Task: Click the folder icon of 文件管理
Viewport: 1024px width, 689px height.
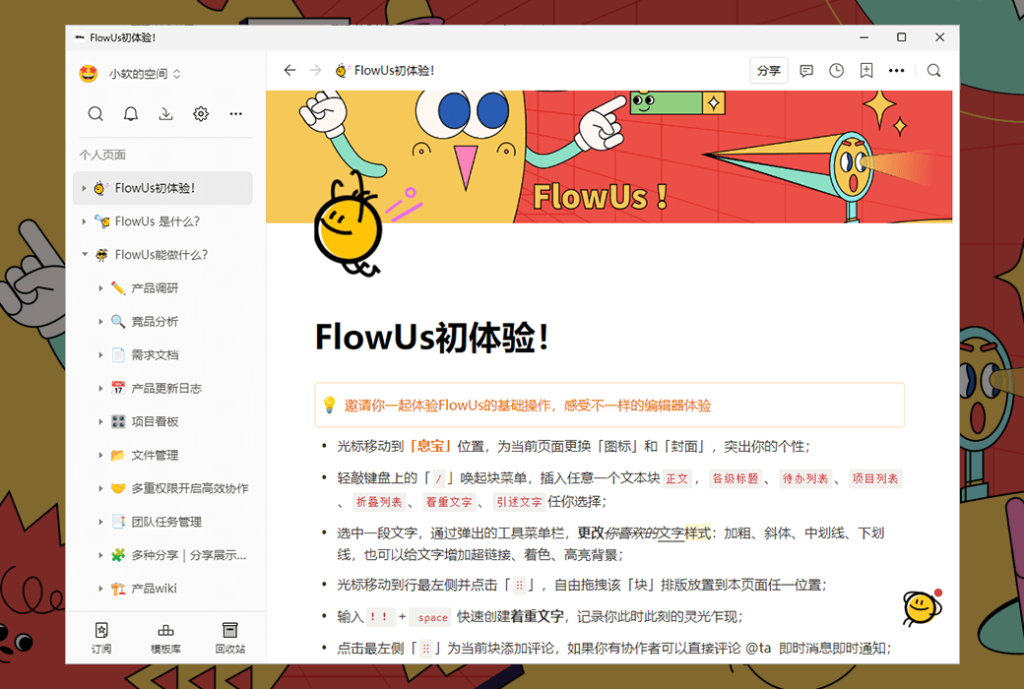Action: 118,455
